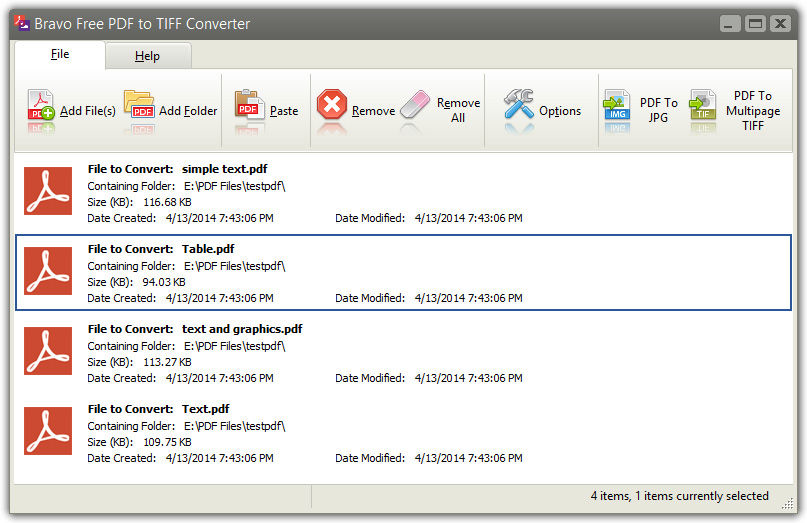Select the Text.pdf file entry

click(x=403, y=433)
